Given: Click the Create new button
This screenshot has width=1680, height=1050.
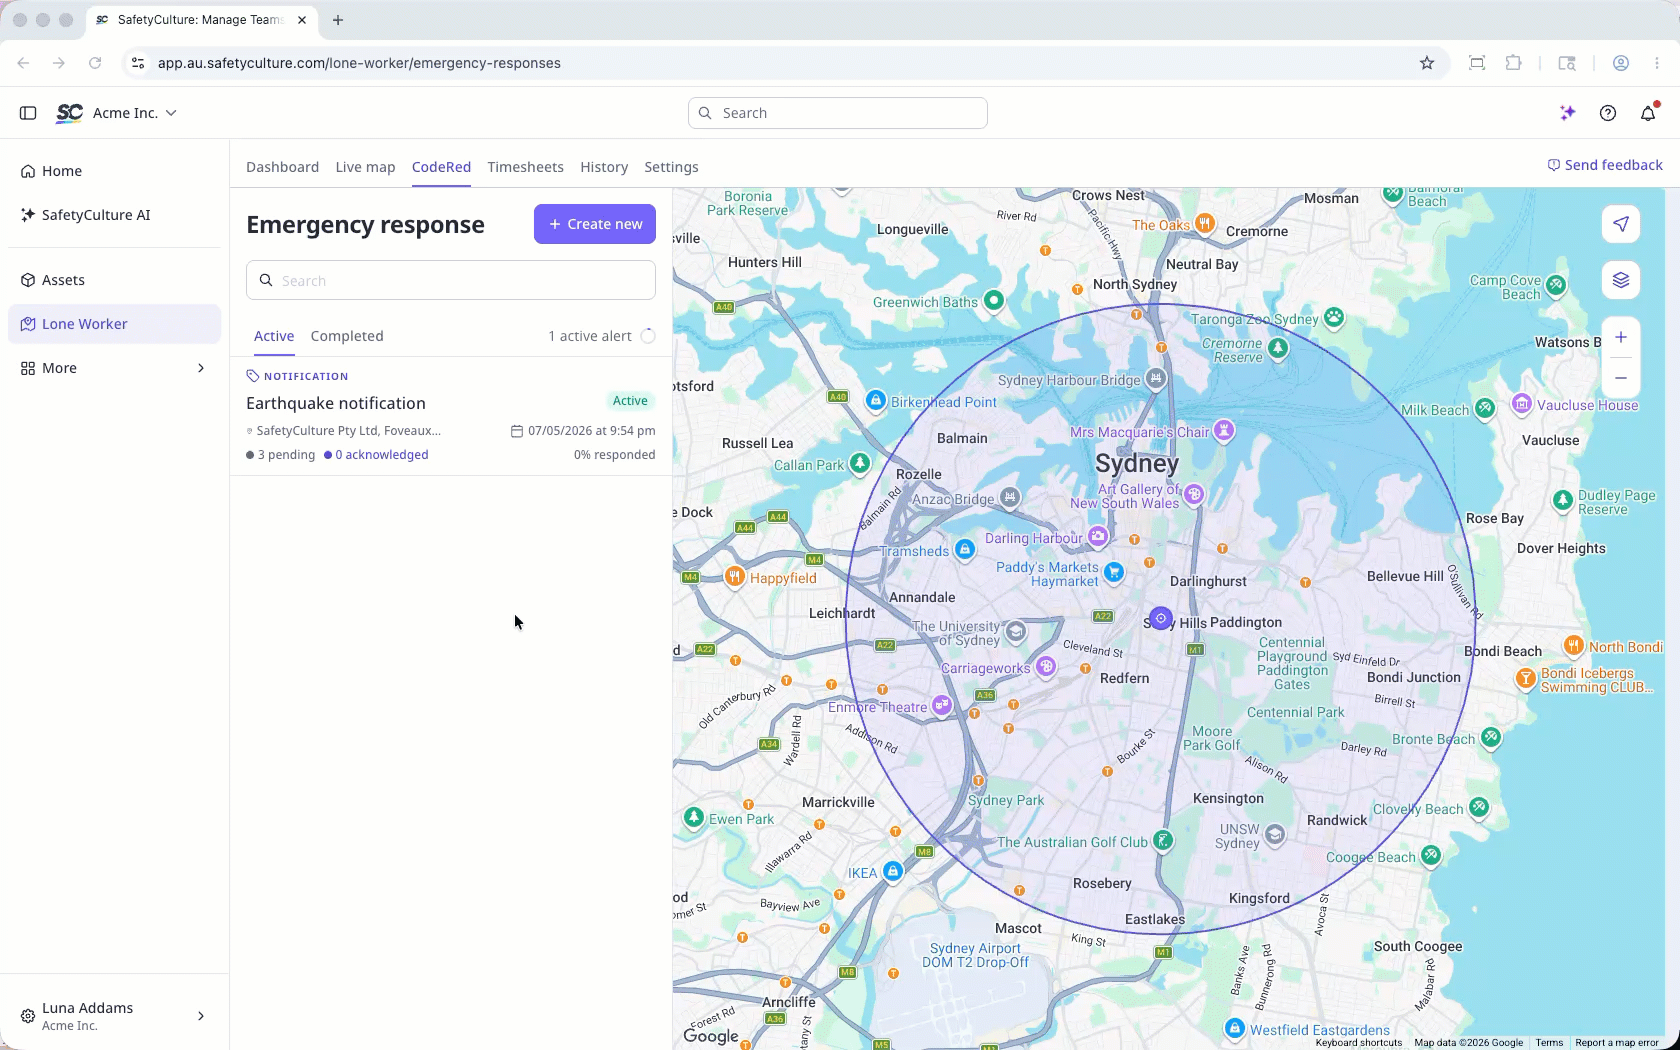Looking at the screenshot, I should tap(595, 224).
